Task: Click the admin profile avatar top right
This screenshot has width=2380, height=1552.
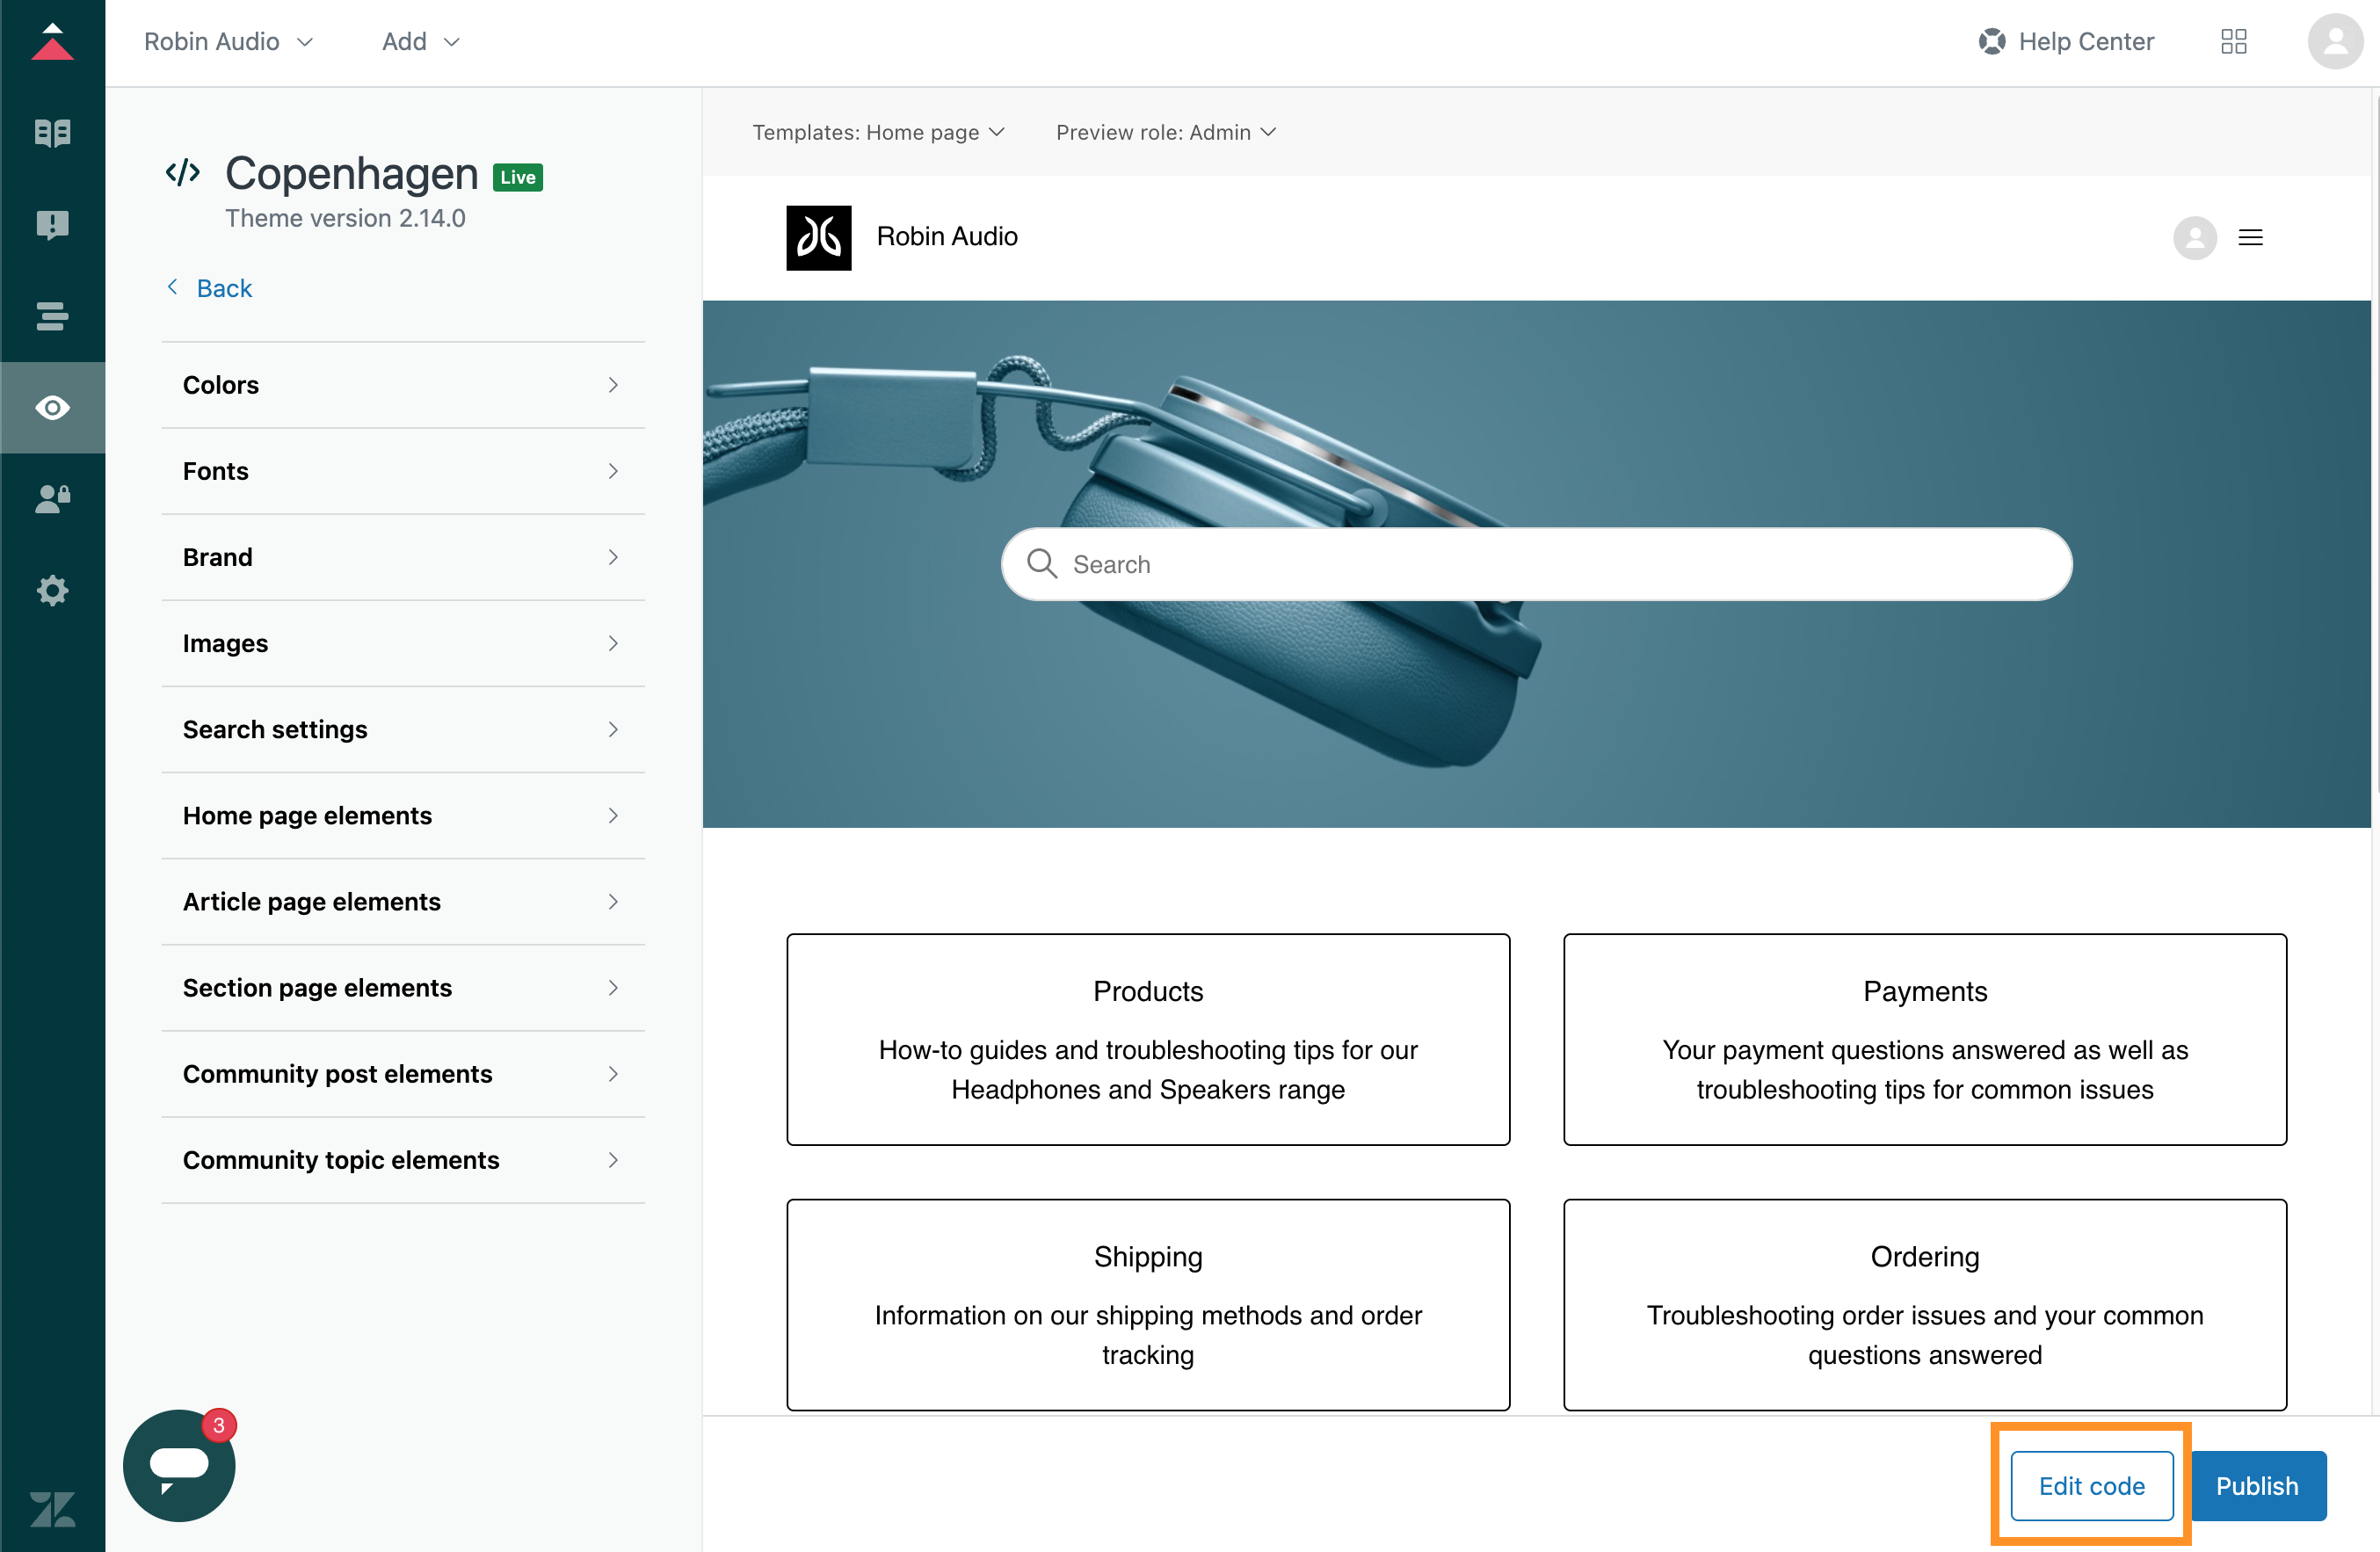Action: pyautogui.click(x=2334, y=41)
